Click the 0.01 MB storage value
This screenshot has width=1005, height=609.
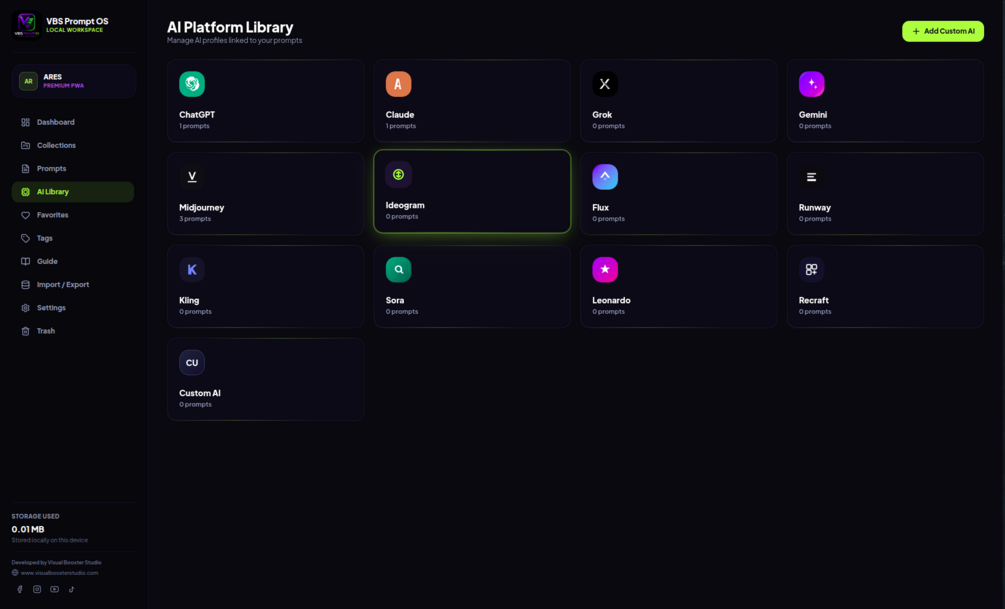28,530
